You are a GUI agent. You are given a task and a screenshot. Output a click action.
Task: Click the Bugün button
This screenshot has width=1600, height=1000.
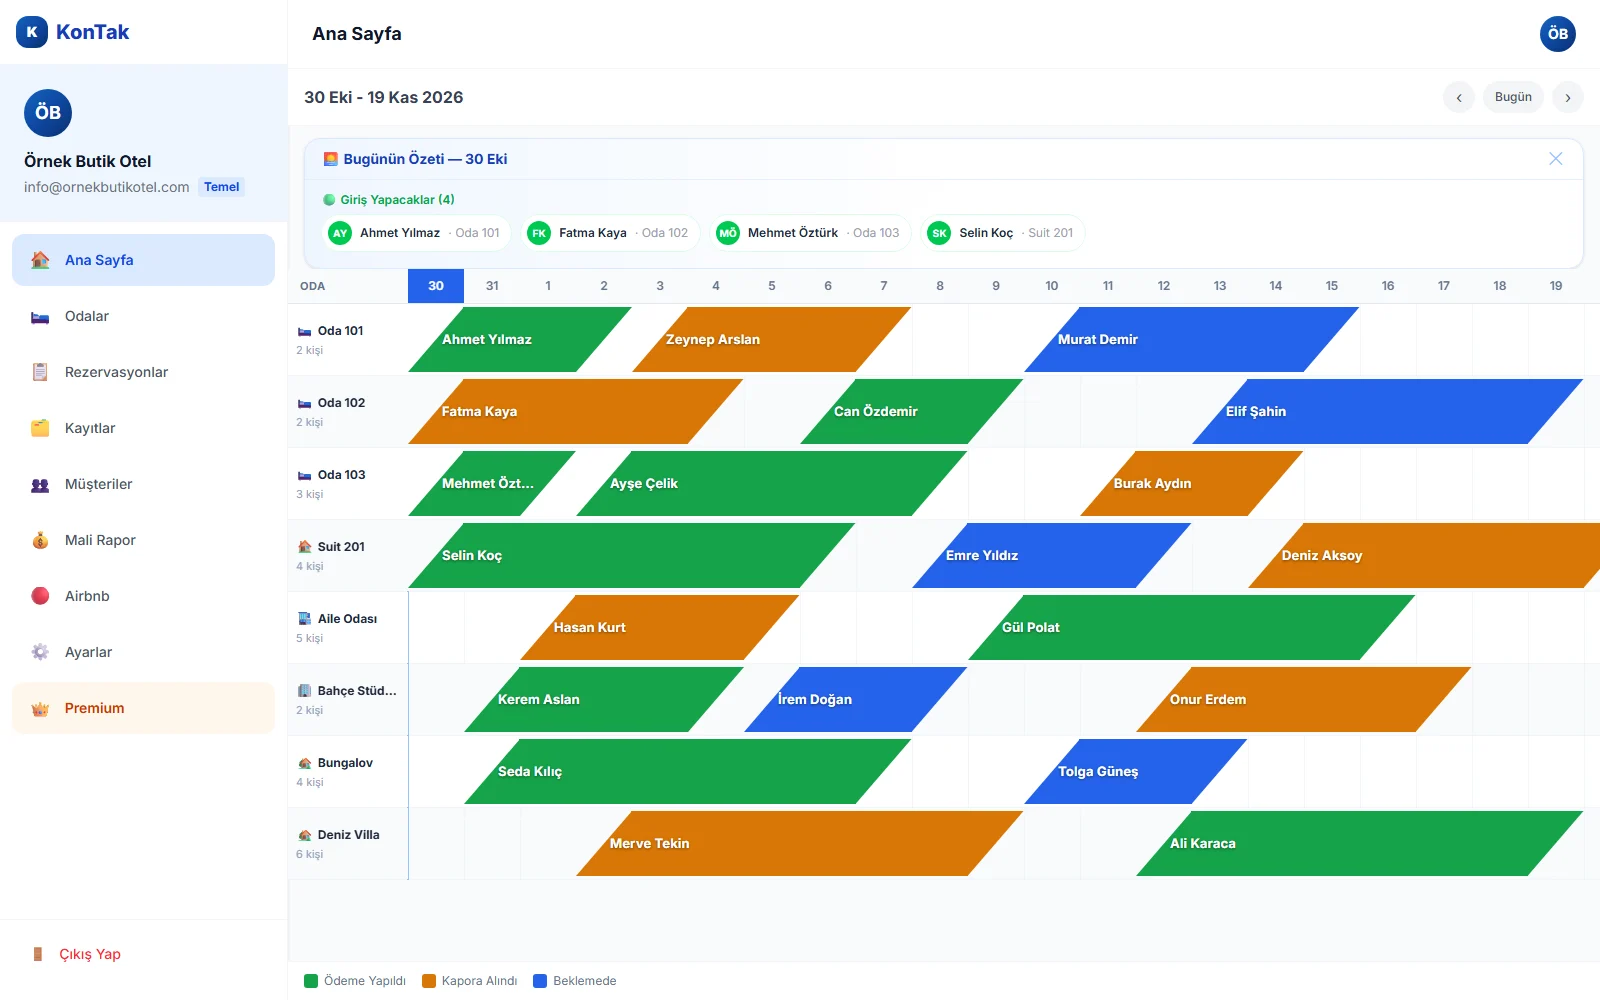pos(1513,97)
